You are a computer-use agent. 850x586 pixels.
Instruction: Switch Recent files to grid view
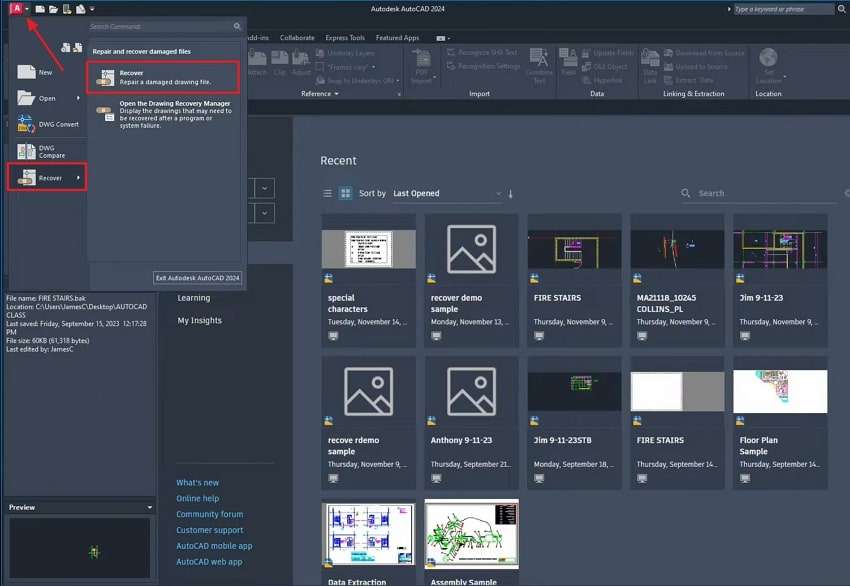(x=345, y=193)
